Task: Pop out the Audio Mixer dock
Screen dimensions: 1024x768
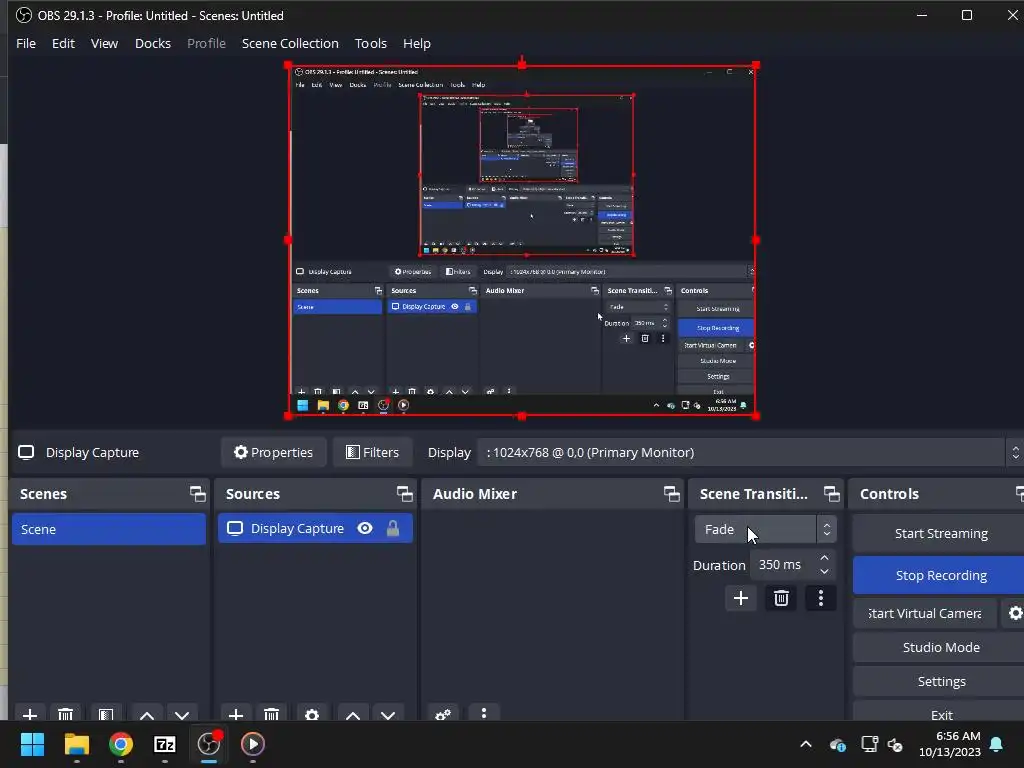Action: point(671,494)
